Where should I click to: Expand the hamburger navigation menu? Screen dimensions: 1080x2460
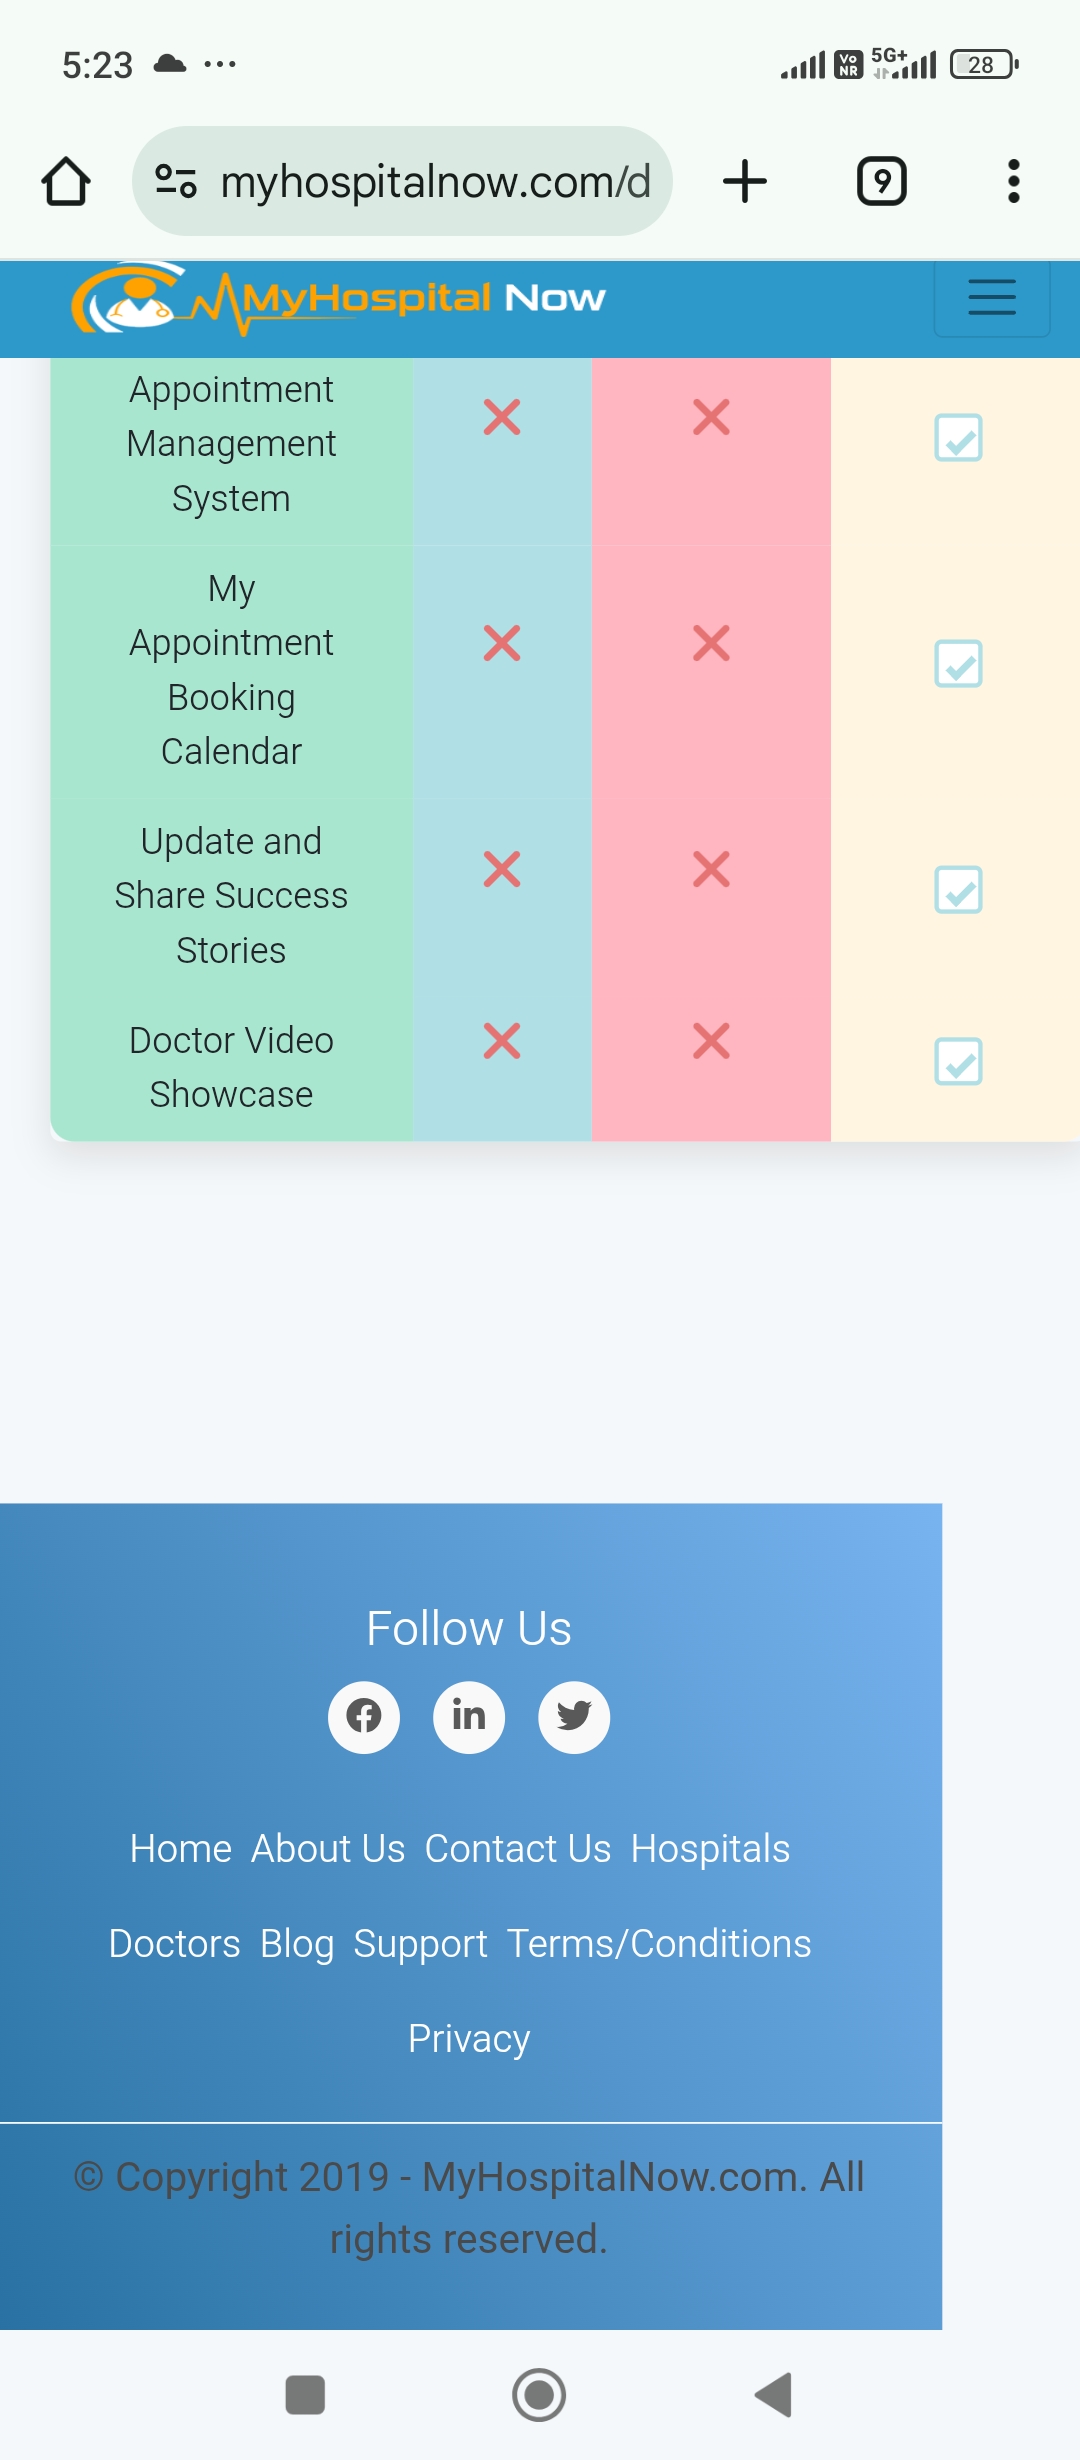[x=992, y=298]
